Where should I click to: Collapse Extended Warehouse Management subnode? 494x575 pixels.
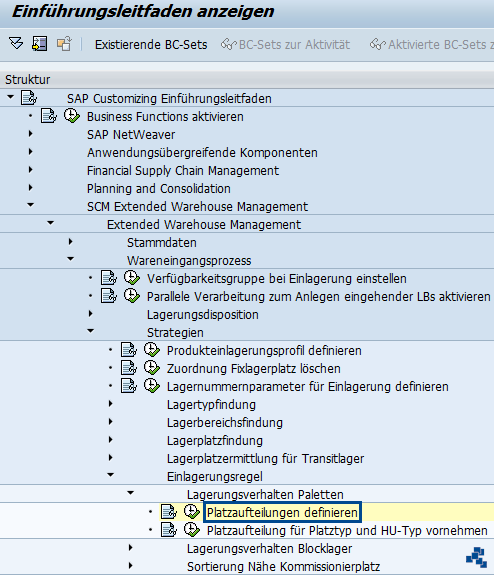click(51, 223)
